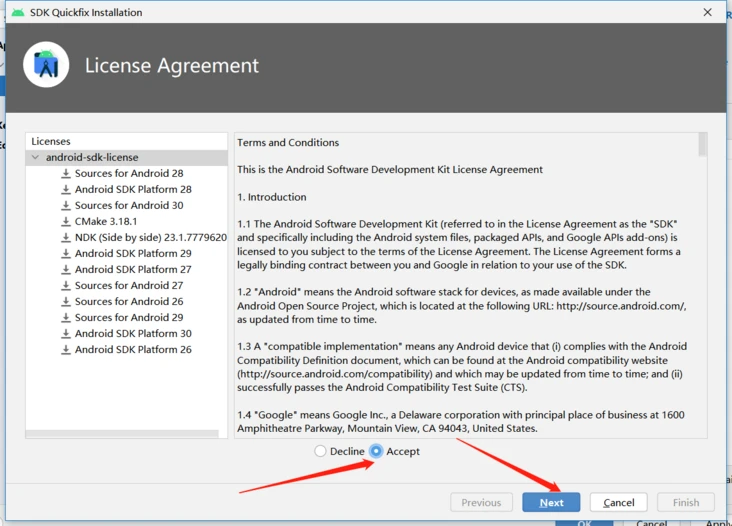Select the android-sdk-license row
732x526 pixels.
pos(127,157)
